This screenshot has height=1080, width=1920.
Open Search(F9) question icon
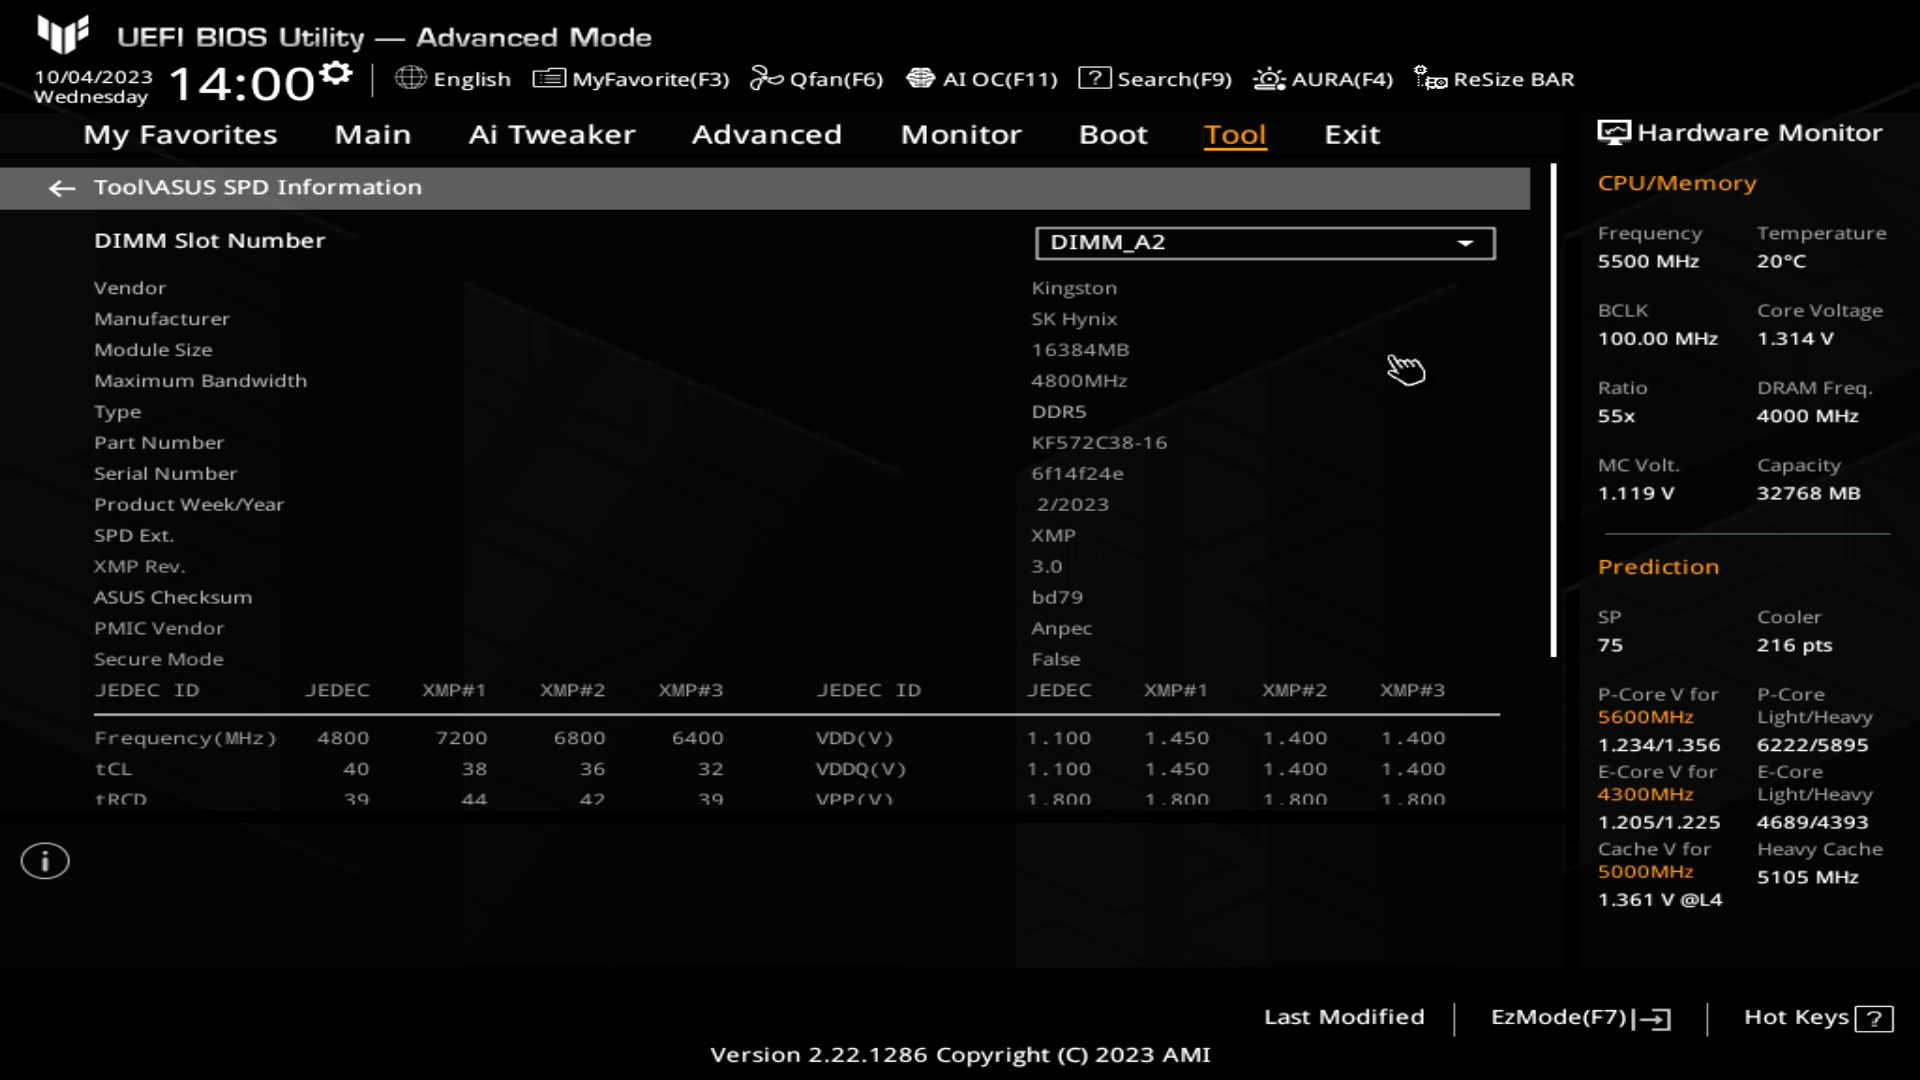pyautogui.click(x=1094, y=78)
